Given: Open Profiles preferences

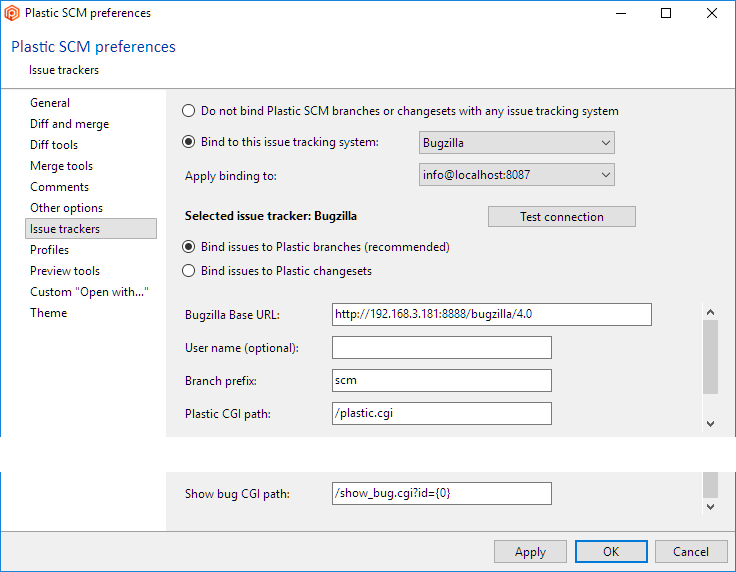Looking at the screenshot, I should click(49, 250).
